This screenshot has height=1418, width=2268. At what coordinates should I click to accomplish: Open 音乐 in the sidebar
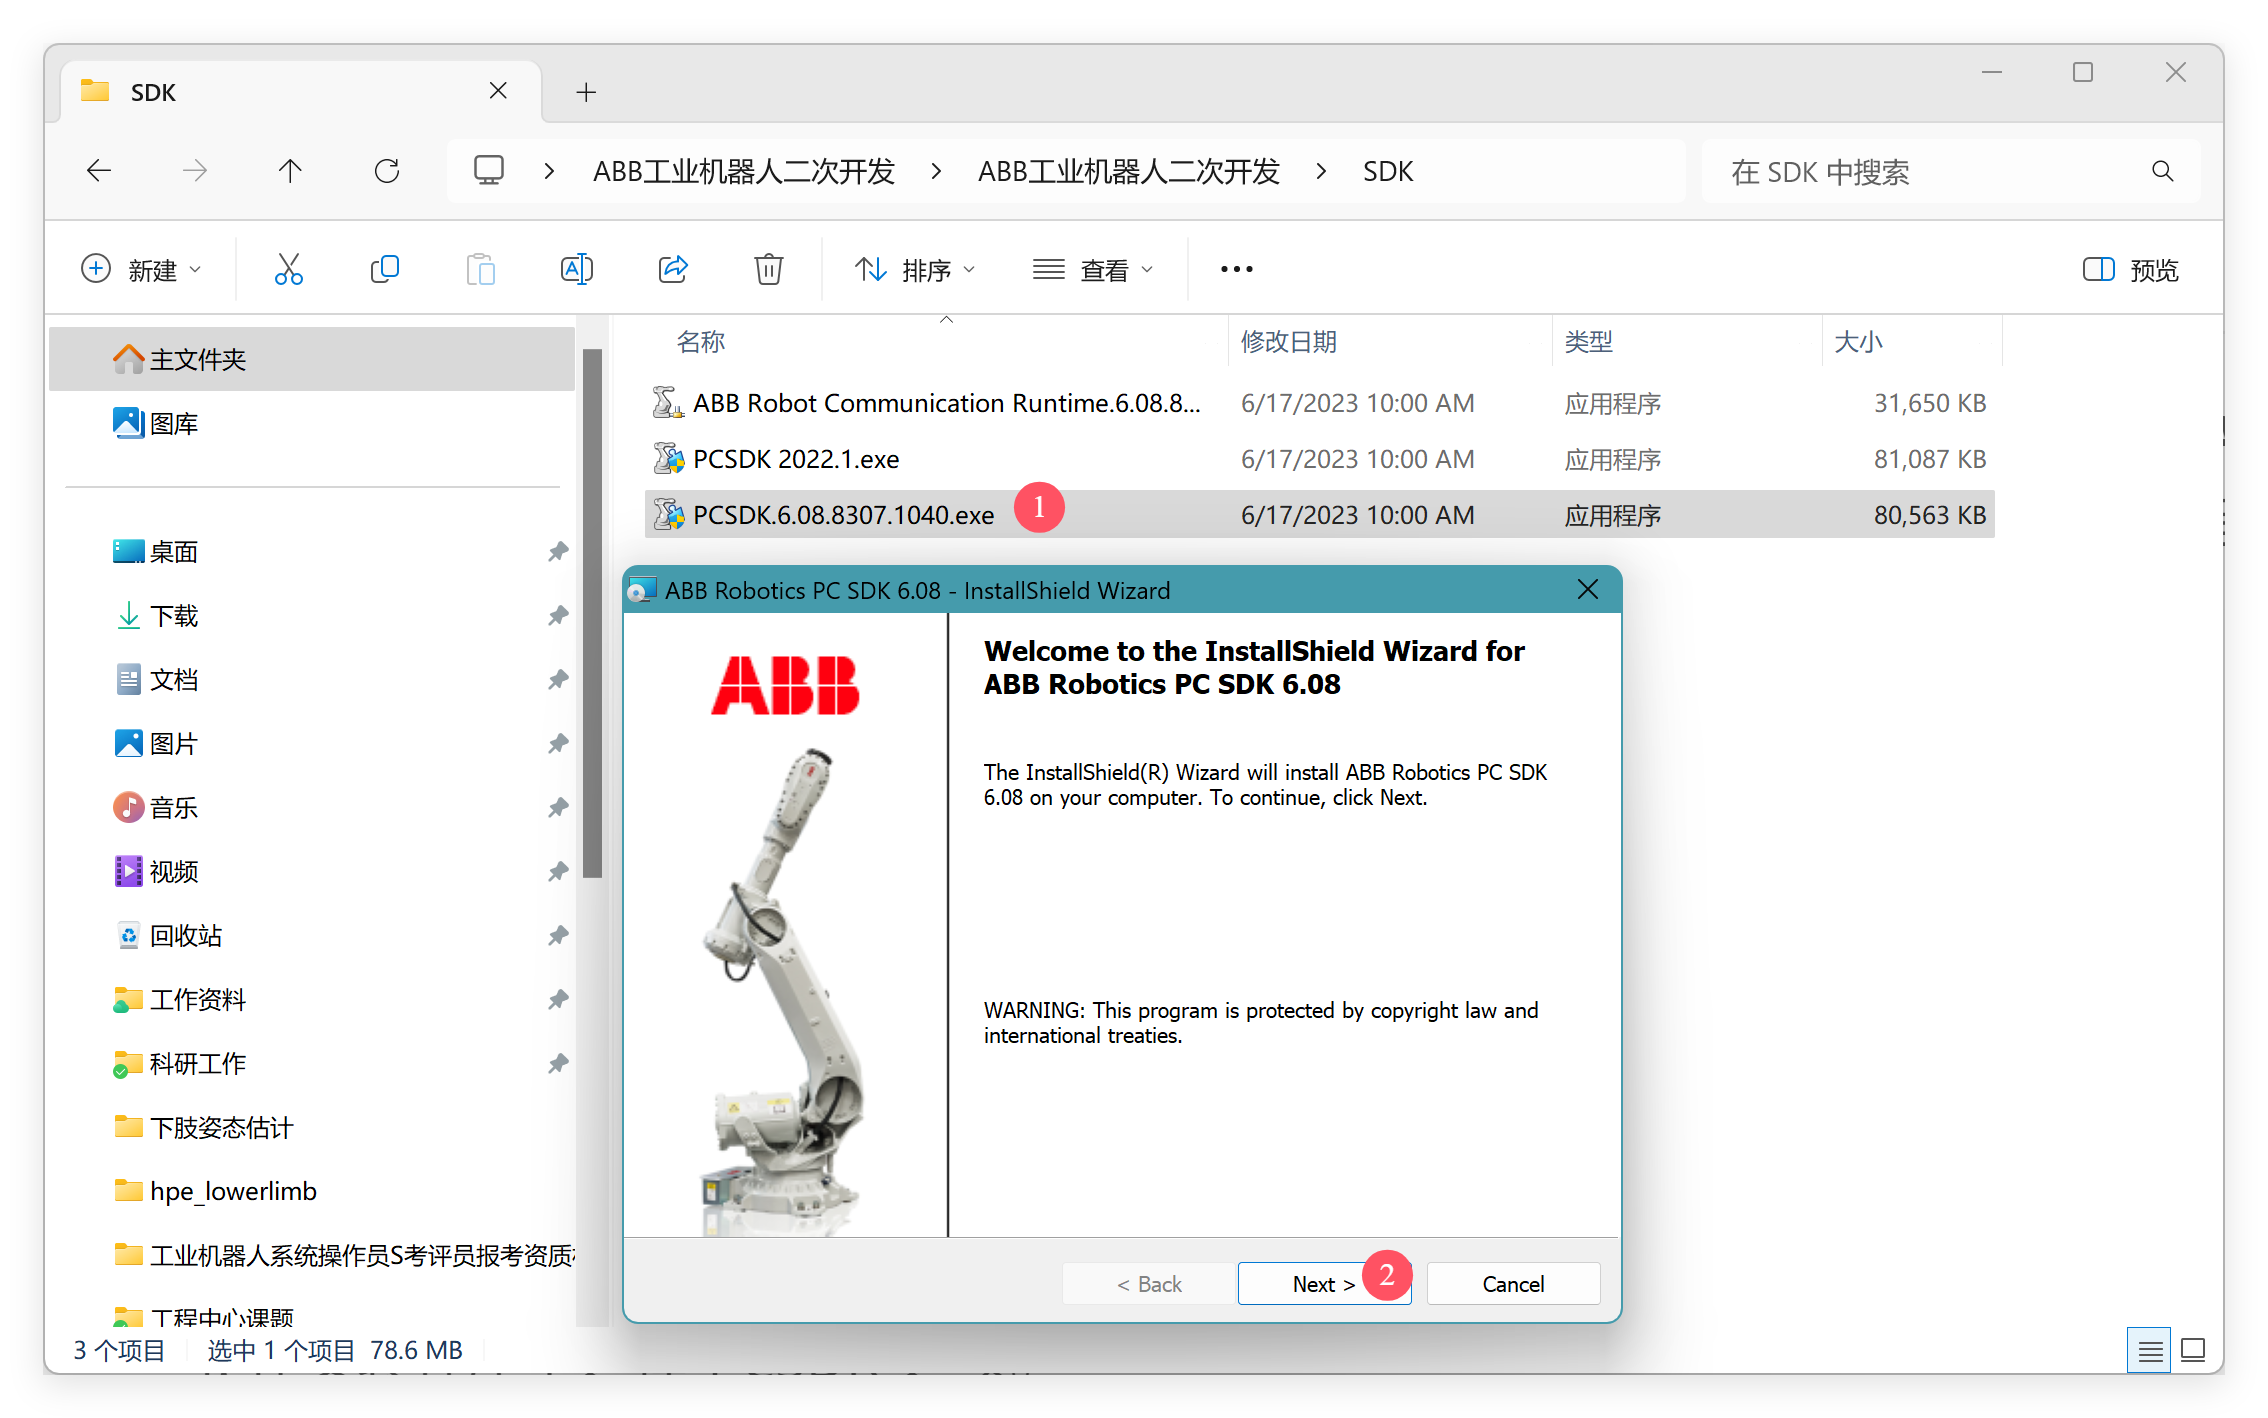pos(156,807)
